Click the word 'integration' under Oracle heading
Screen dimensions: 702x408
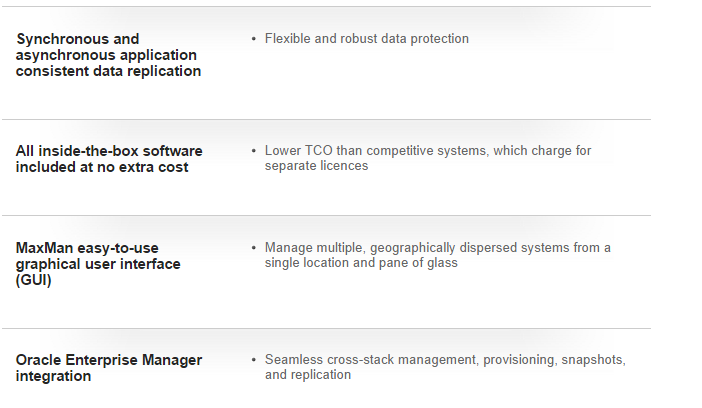tap(53, 376)
